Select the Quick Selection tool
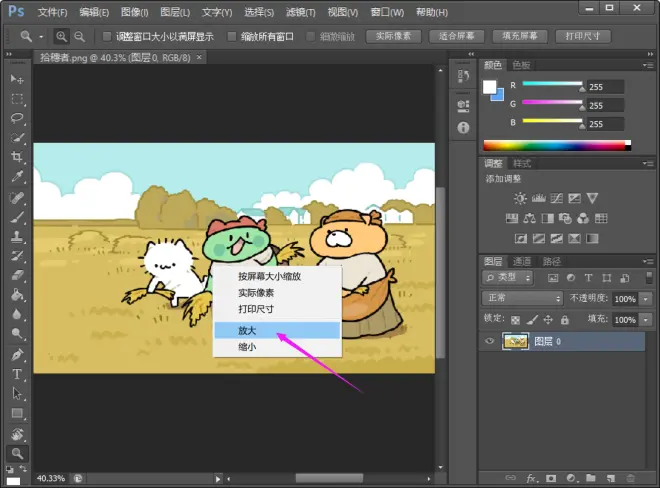Viewport: 660px width, 488px height. click(17, 138)
